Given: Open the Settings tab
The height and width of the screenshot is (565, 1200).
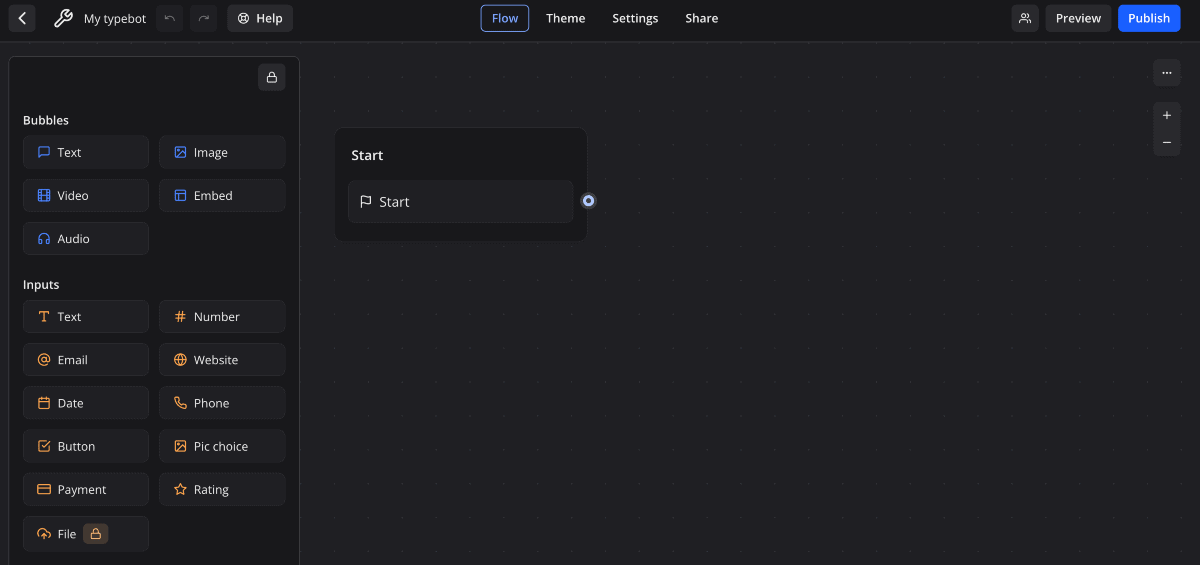Looking at the screenshot, I should 635,18.
